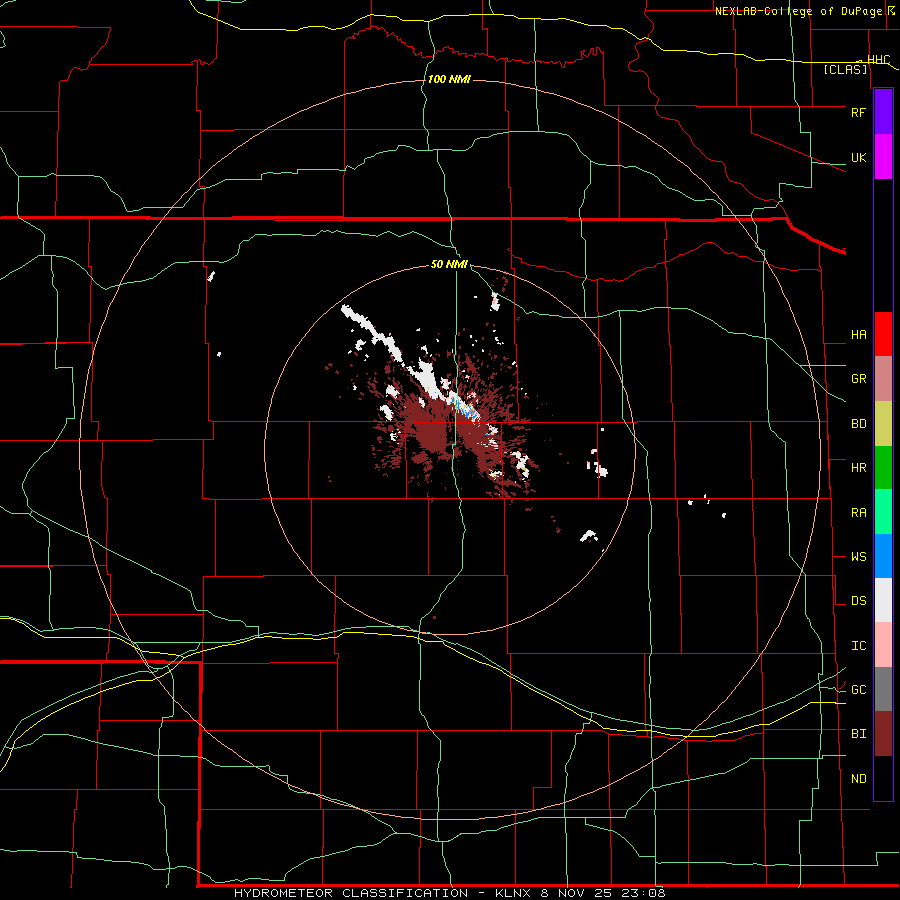Click the blue WS legend swatch

tap(883, 556)
